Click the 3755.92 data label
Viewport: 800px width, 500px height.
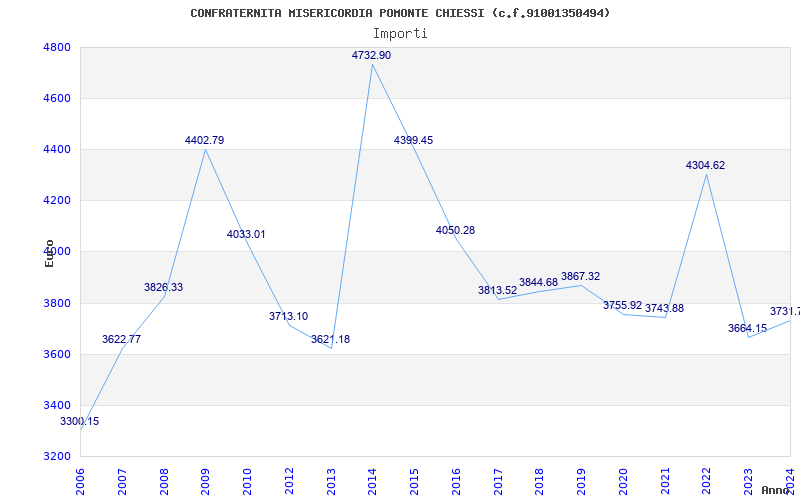pos(622,305)
